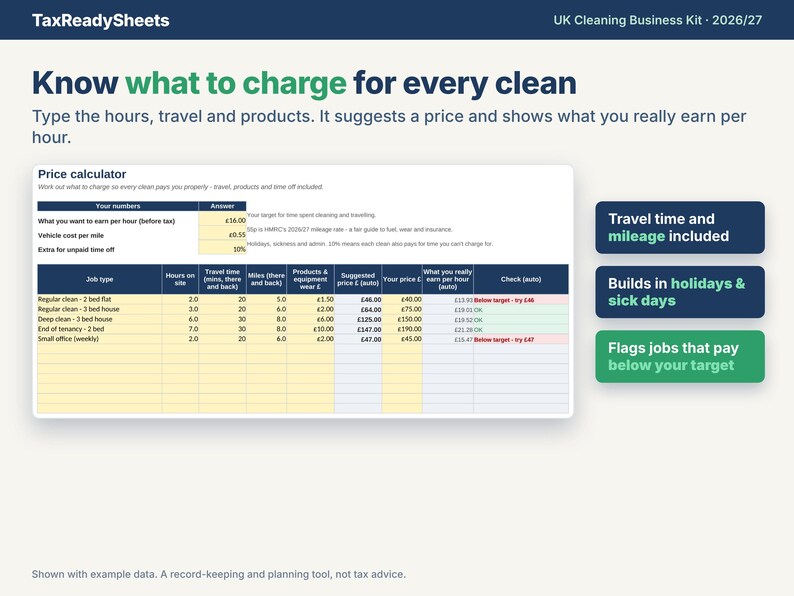Click the 'Your numbers' header cell
794x596 pixels.
[x=117, y=206]
